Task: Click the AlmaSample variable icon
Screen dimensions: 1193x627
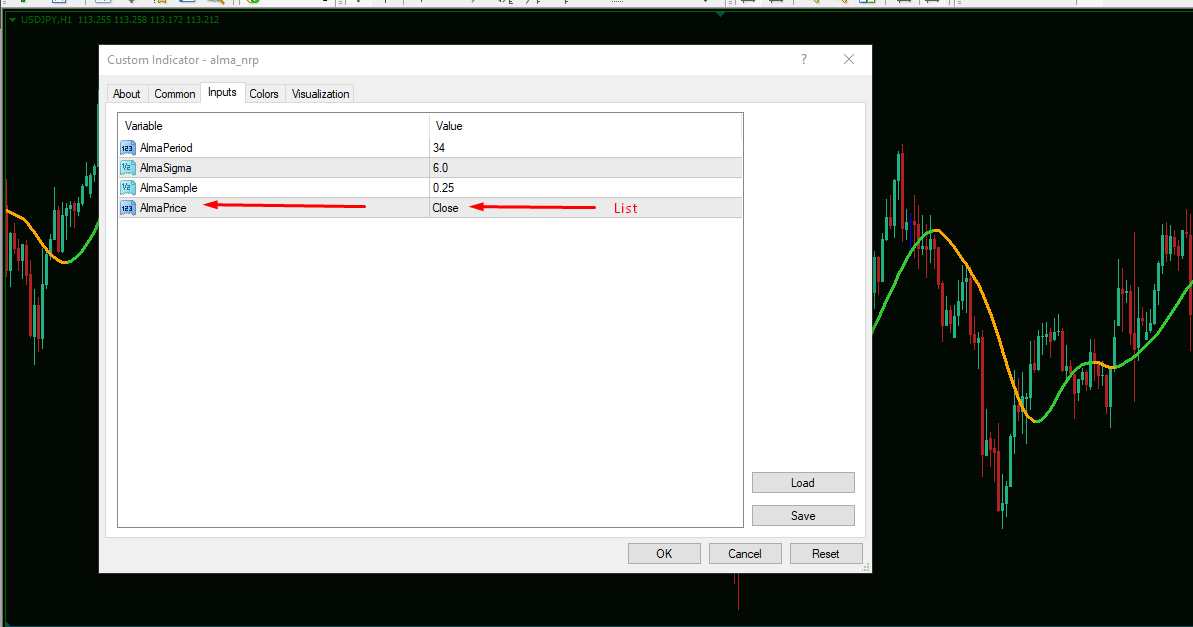Action: pyautogui.click(x=128, y=187)
